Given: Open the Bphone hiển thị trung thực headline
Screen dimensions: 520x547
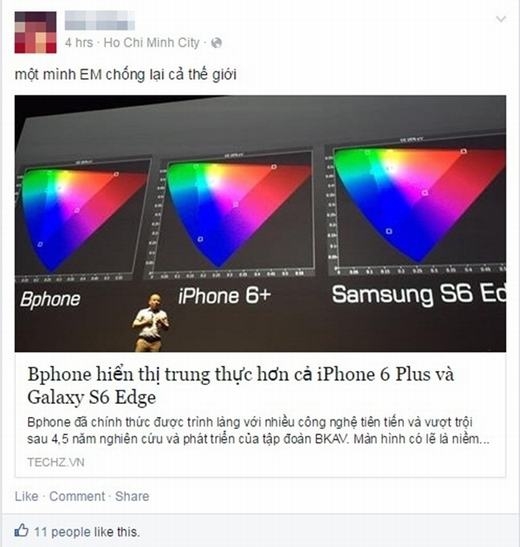Looking at the screenshot, I should click(x=241, y=385).
